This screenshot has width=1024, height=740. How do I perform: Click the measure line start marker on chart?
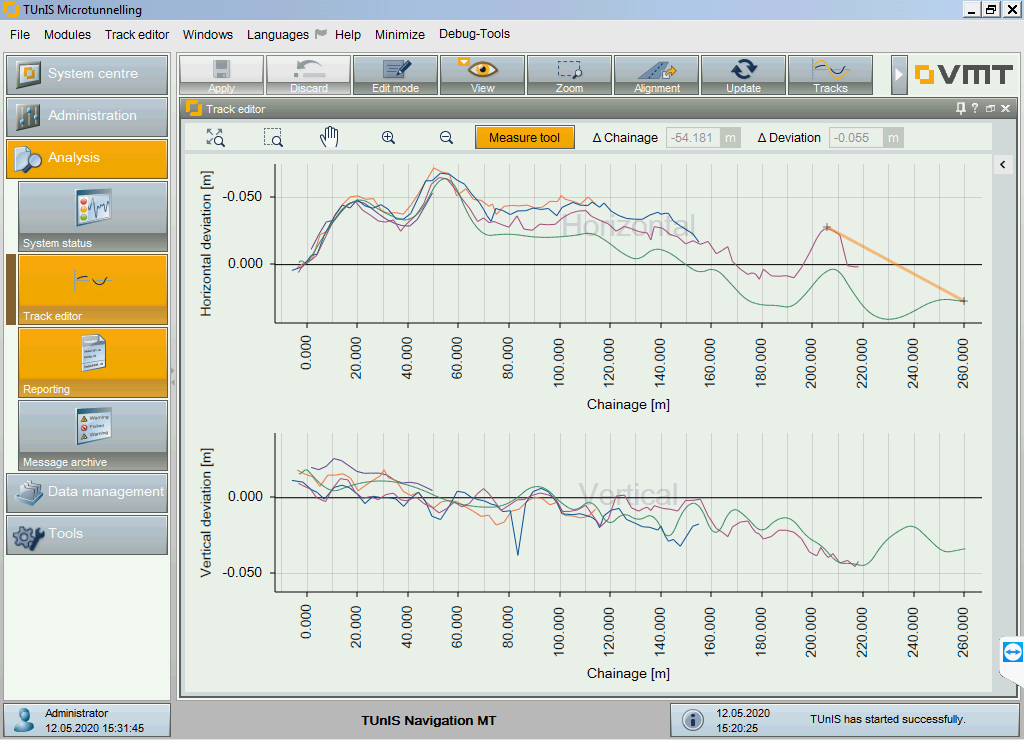coord(827,227)
